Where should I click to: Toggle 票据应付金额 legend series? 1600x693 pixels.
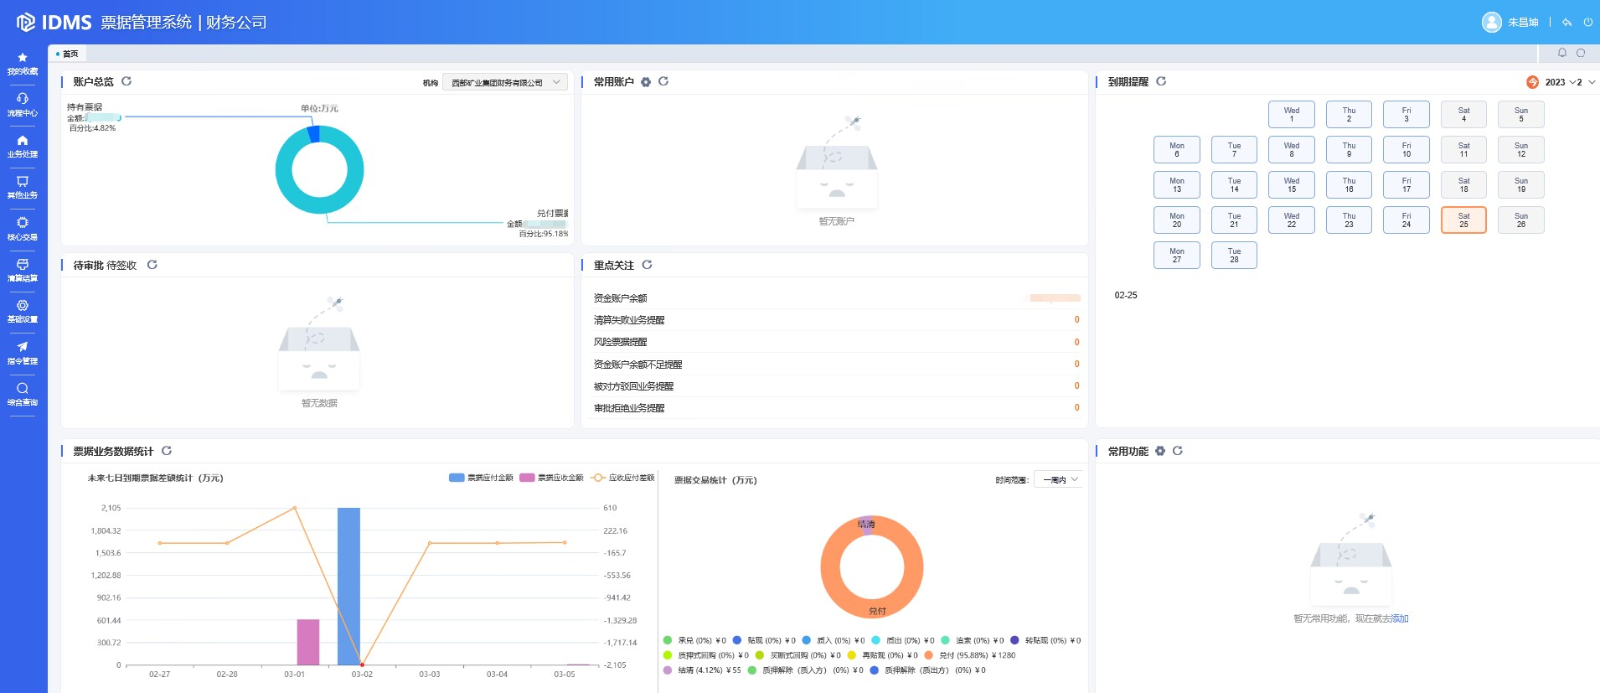point(481,478)
